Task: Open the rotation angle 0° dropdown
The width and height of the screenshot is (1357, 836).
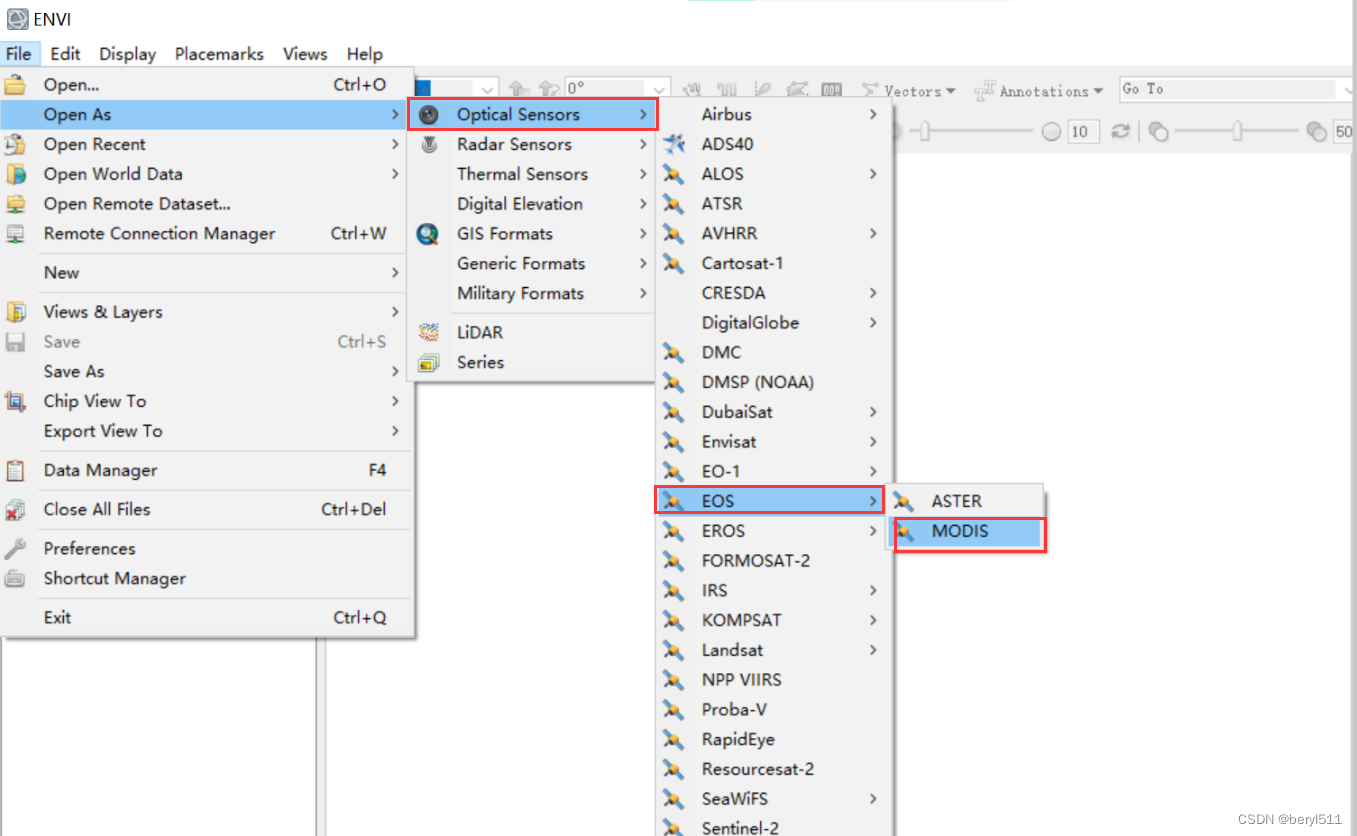Action: coord(659,89)
